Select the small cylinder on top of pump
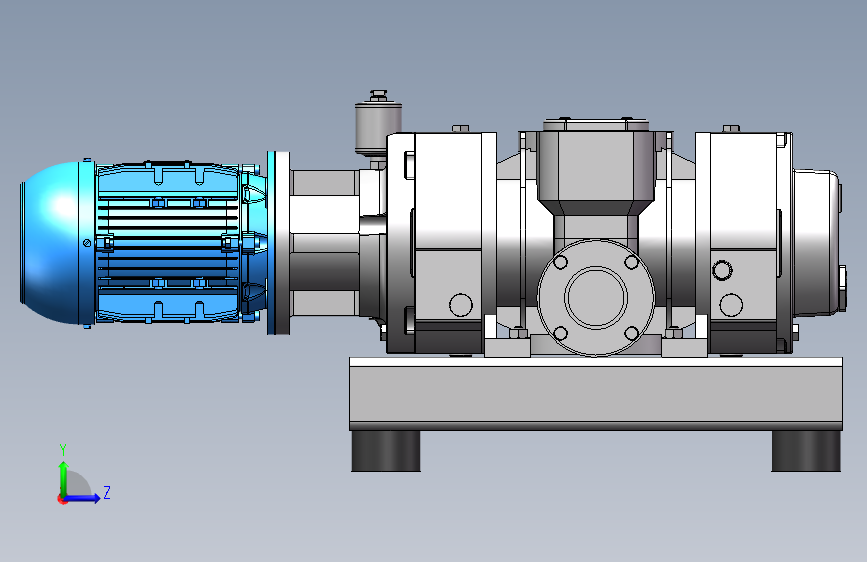This screenshot has width=867, height=562. pyautogui.click(x=378, y=126)
